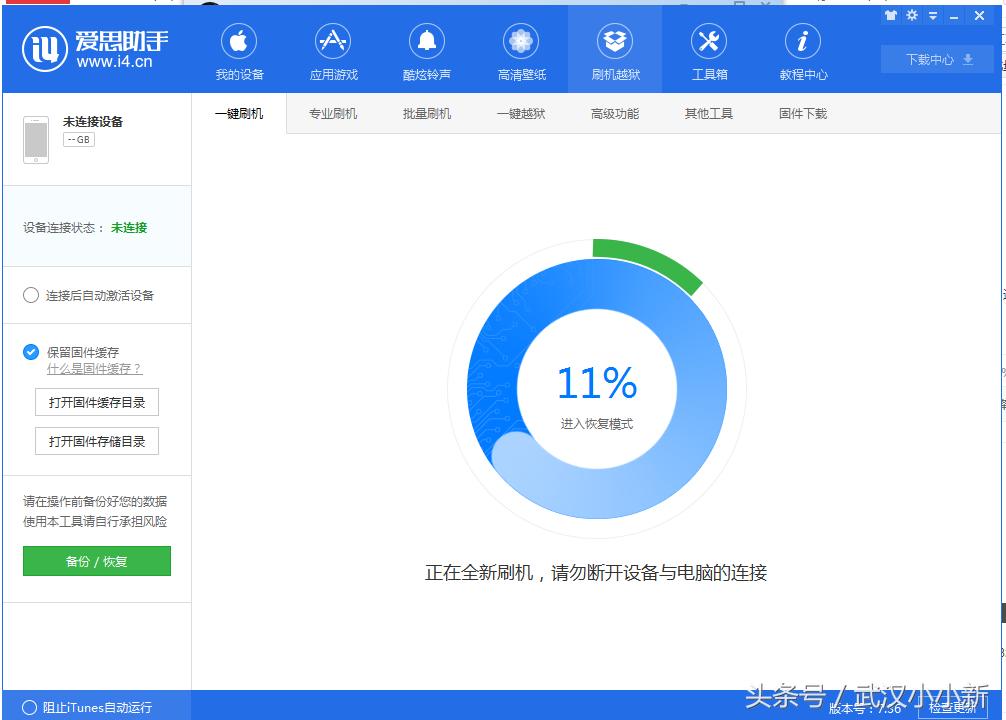The width and height of the screenshot is (1006, 720).
Task: Open the settings gear icon
Action: (x=911, y=16)
